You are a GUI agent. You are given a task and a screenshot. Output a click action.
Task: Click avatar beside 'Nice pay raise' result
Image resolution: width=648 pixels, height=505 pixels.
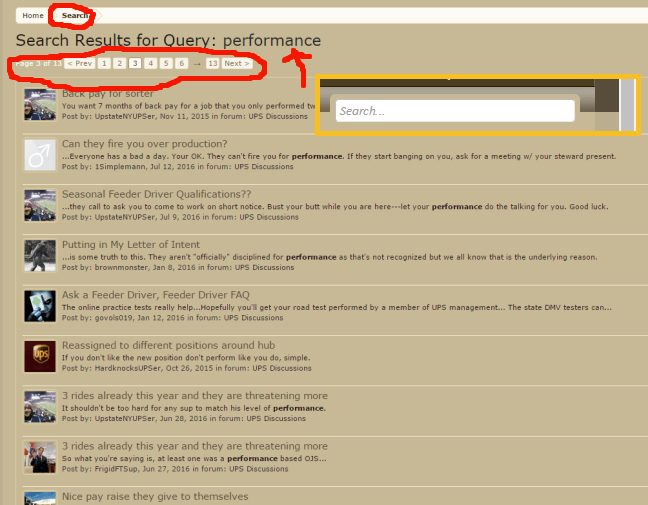pos(40,498)
